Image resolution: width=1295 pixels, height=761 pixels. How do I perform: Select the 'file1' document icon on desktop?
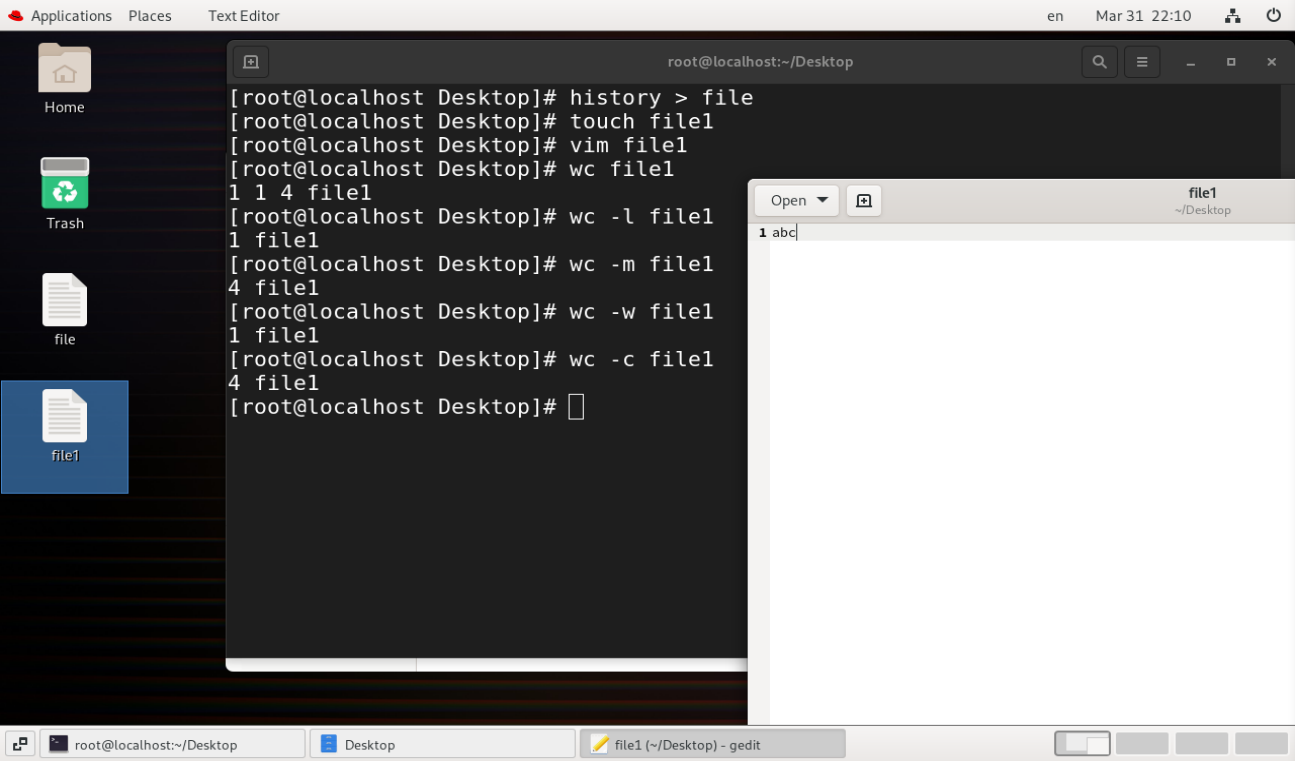(64, 416)
